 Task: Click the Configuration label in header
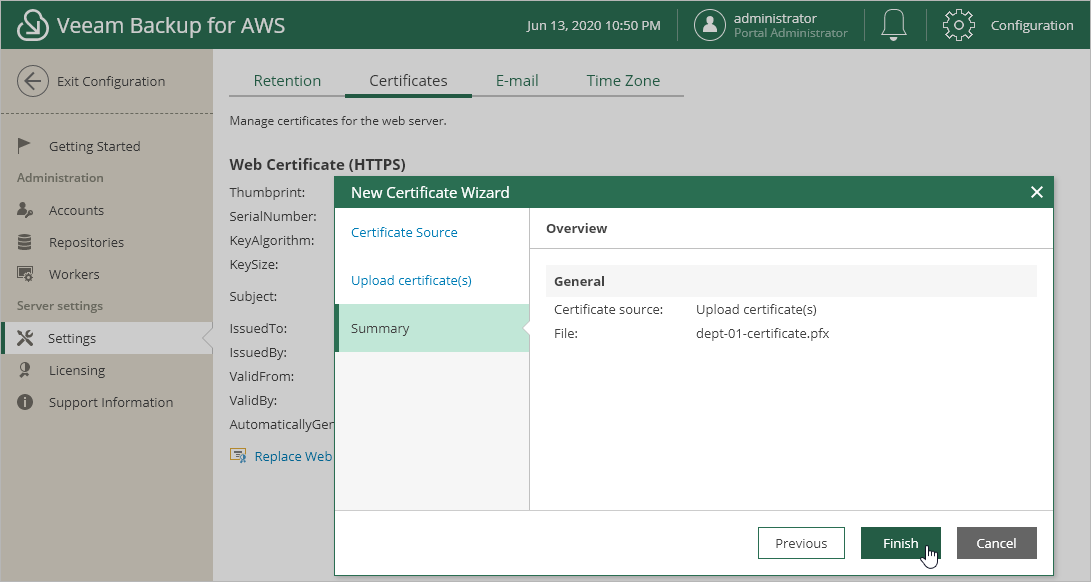coord(1032,25)
